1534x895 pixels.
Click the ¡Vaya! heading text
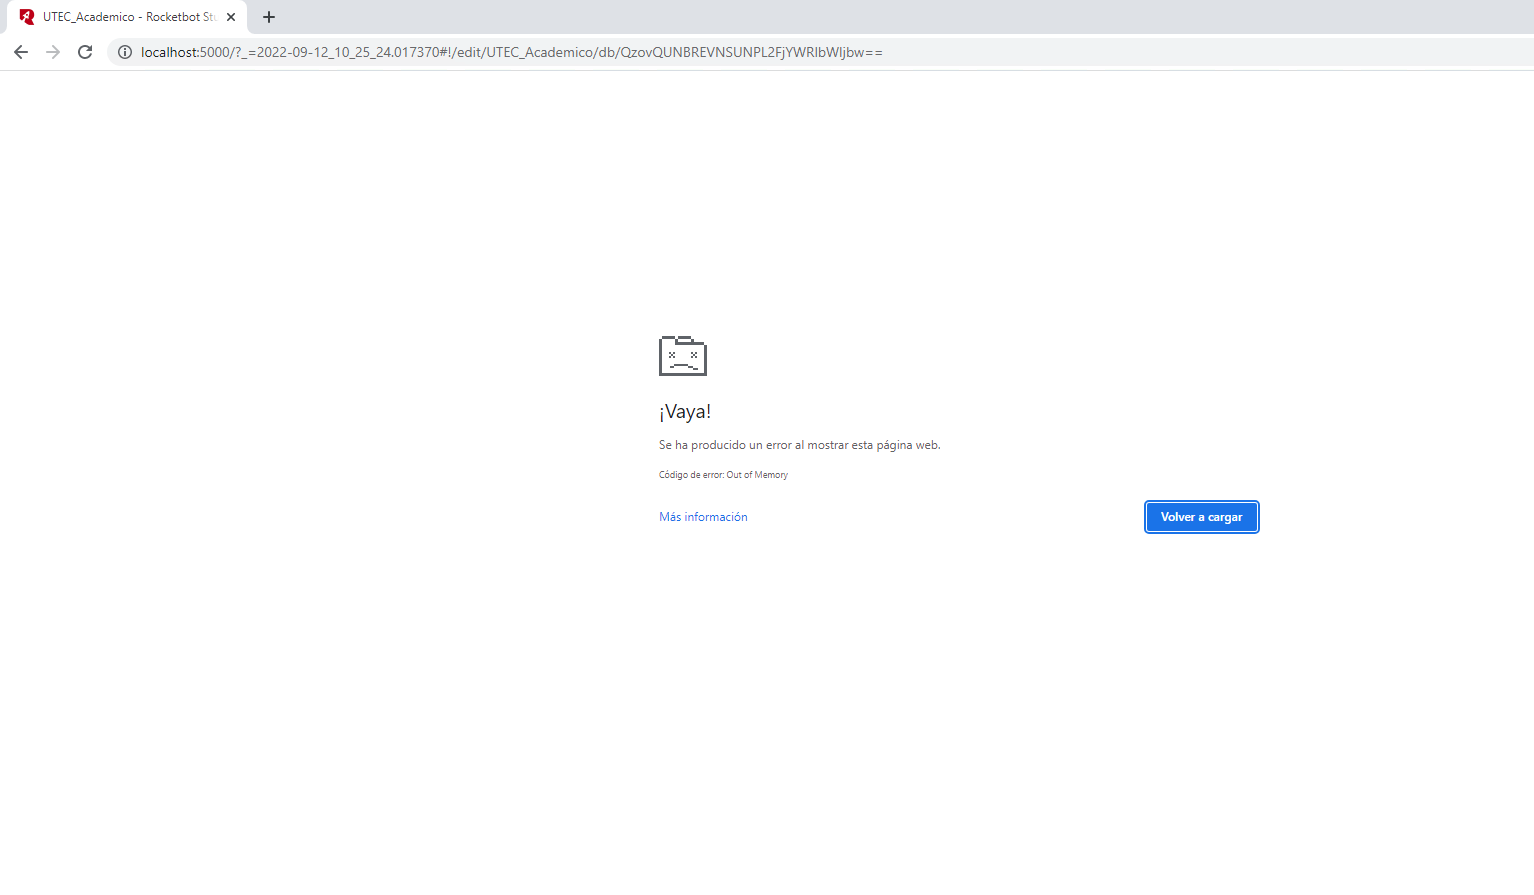[x=685, y=412]
